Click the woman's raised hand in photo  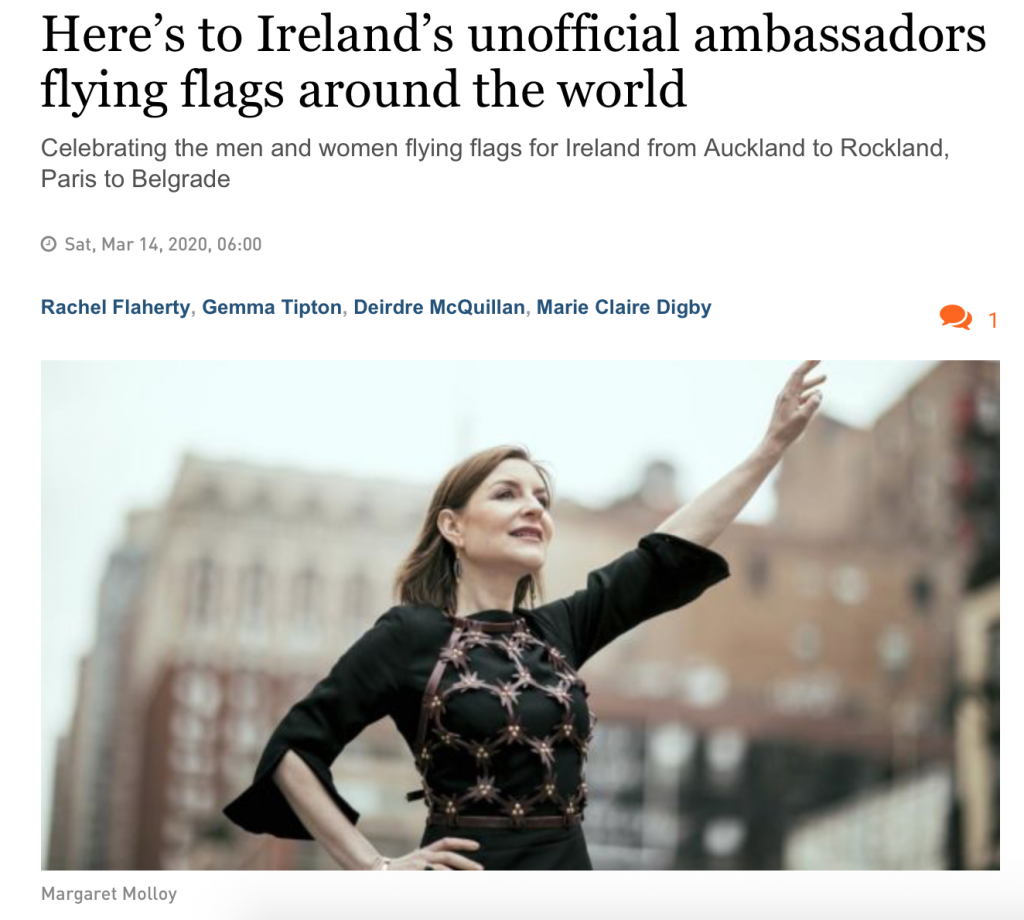[801, 397]
